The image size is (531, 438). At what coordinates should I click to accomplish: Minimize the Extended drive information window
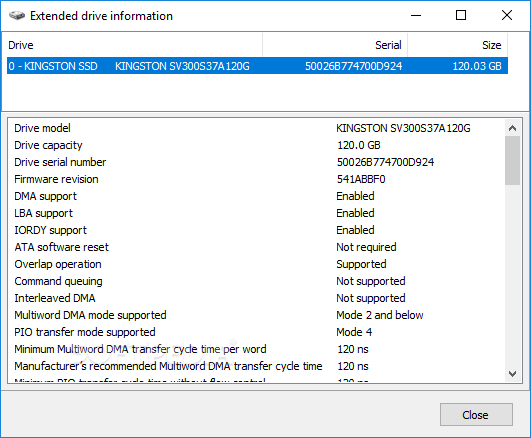pos(416,15)
